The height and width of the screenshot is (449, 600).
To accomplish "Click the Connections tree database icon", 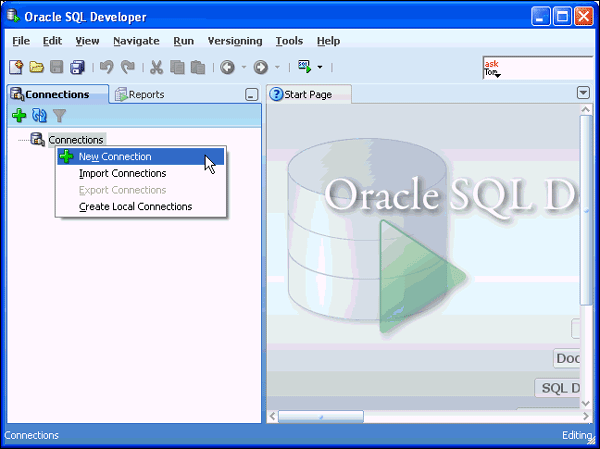I will (x=38, y=139).
